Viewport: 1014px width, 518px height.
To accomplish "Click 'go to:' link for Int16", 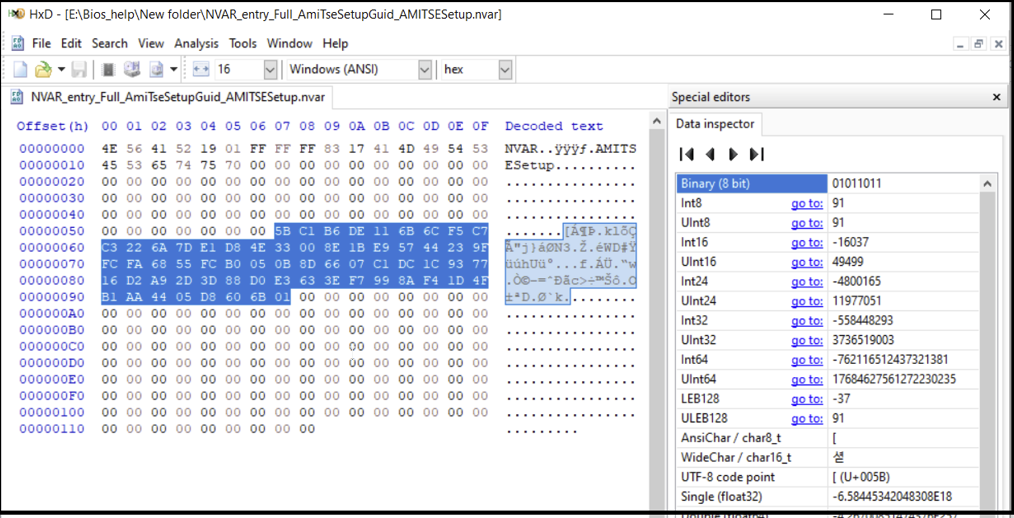I will [807, 242].
